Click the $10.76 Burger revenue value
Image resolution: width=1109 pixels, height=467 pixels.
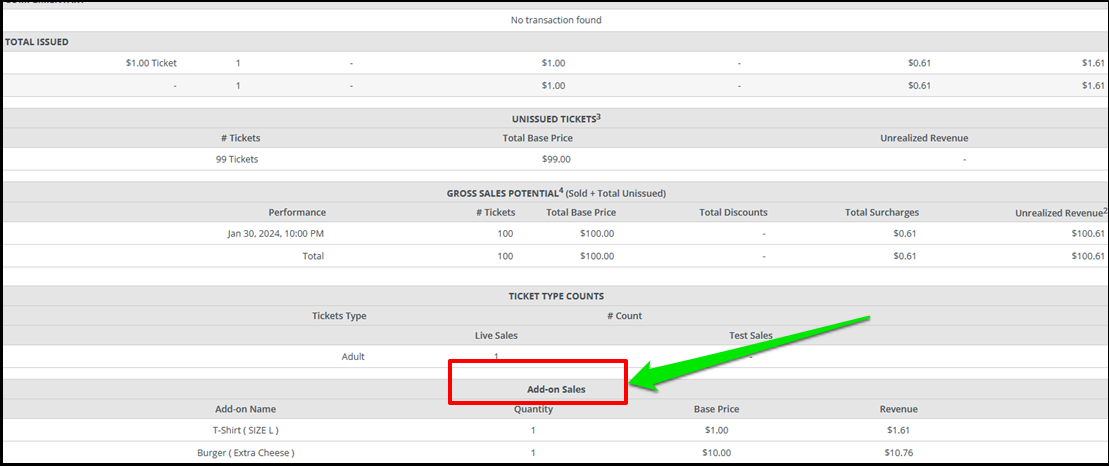tap(898, 453)
